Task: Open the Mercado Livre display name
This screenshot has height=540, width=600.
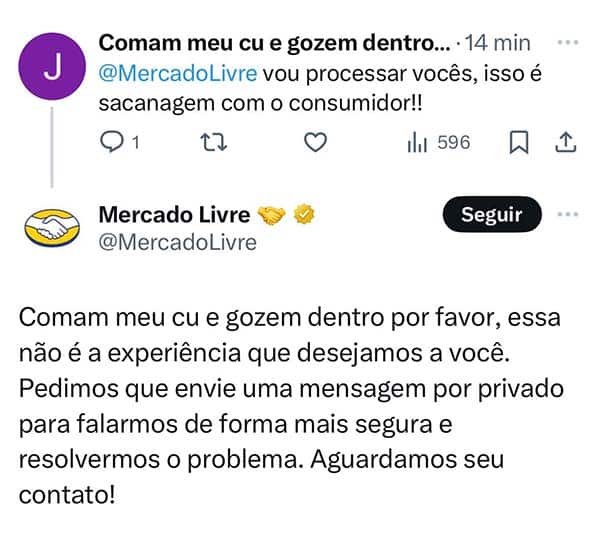Action: point(174,214)
